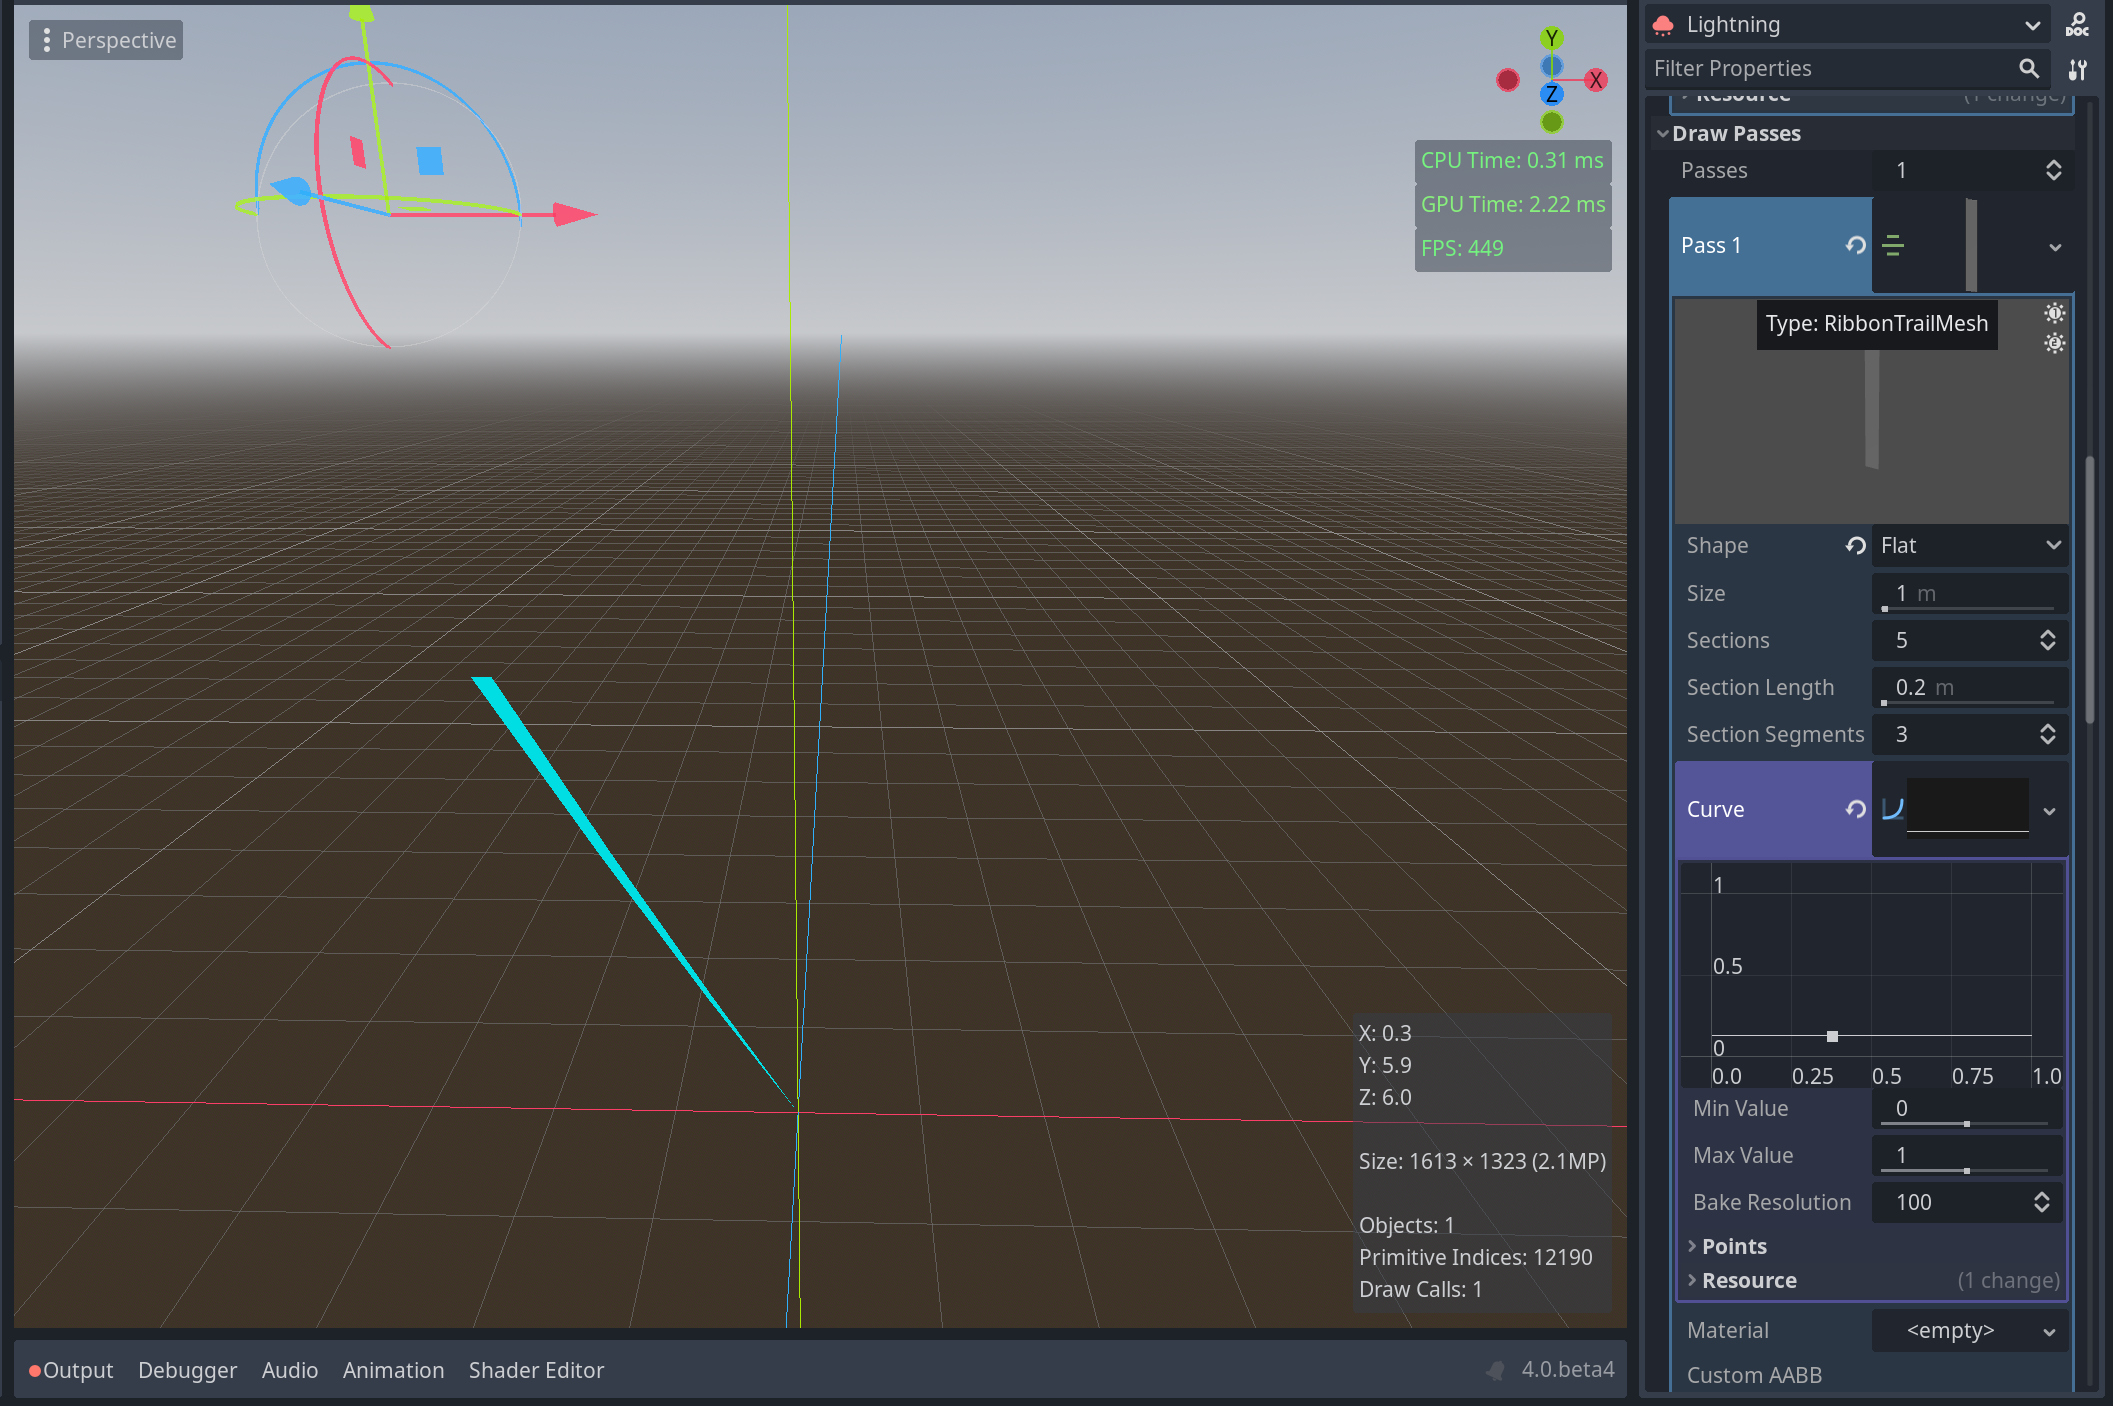
Task: Open the Perspective view menu
Action: click(x=106, y=39)
